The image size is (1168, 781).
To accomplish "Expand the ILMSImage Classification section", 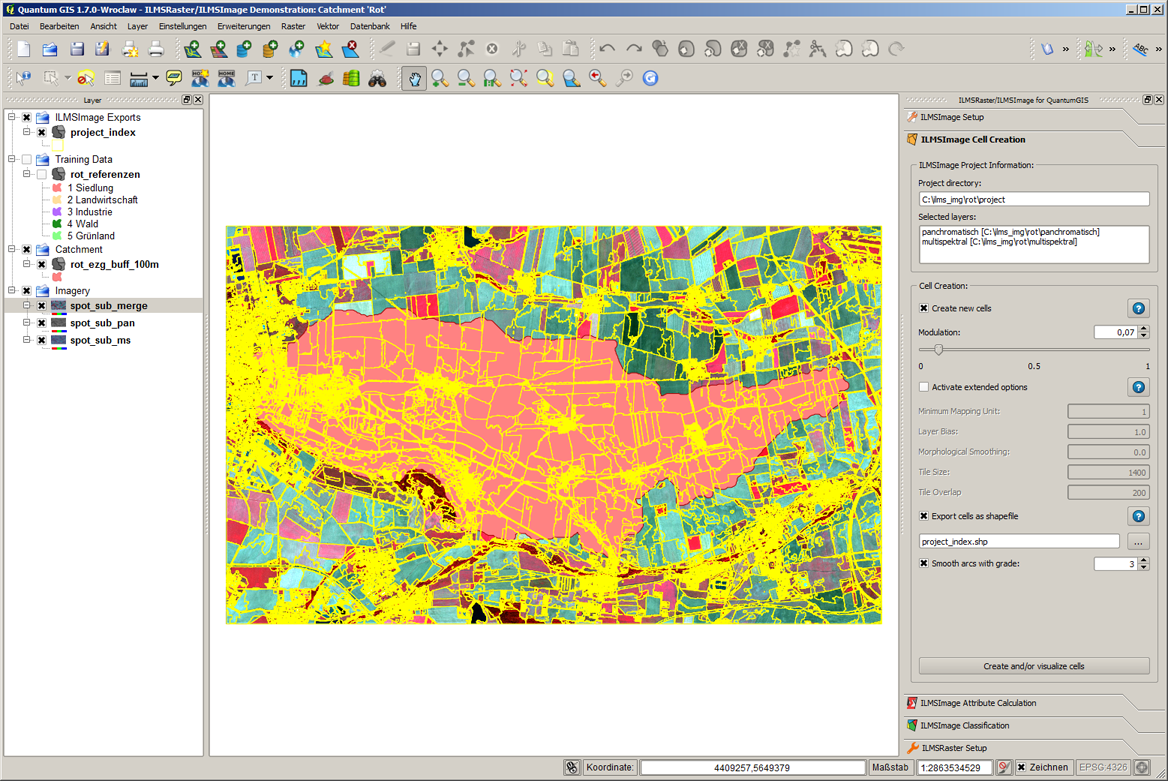I will coord(964,725).
